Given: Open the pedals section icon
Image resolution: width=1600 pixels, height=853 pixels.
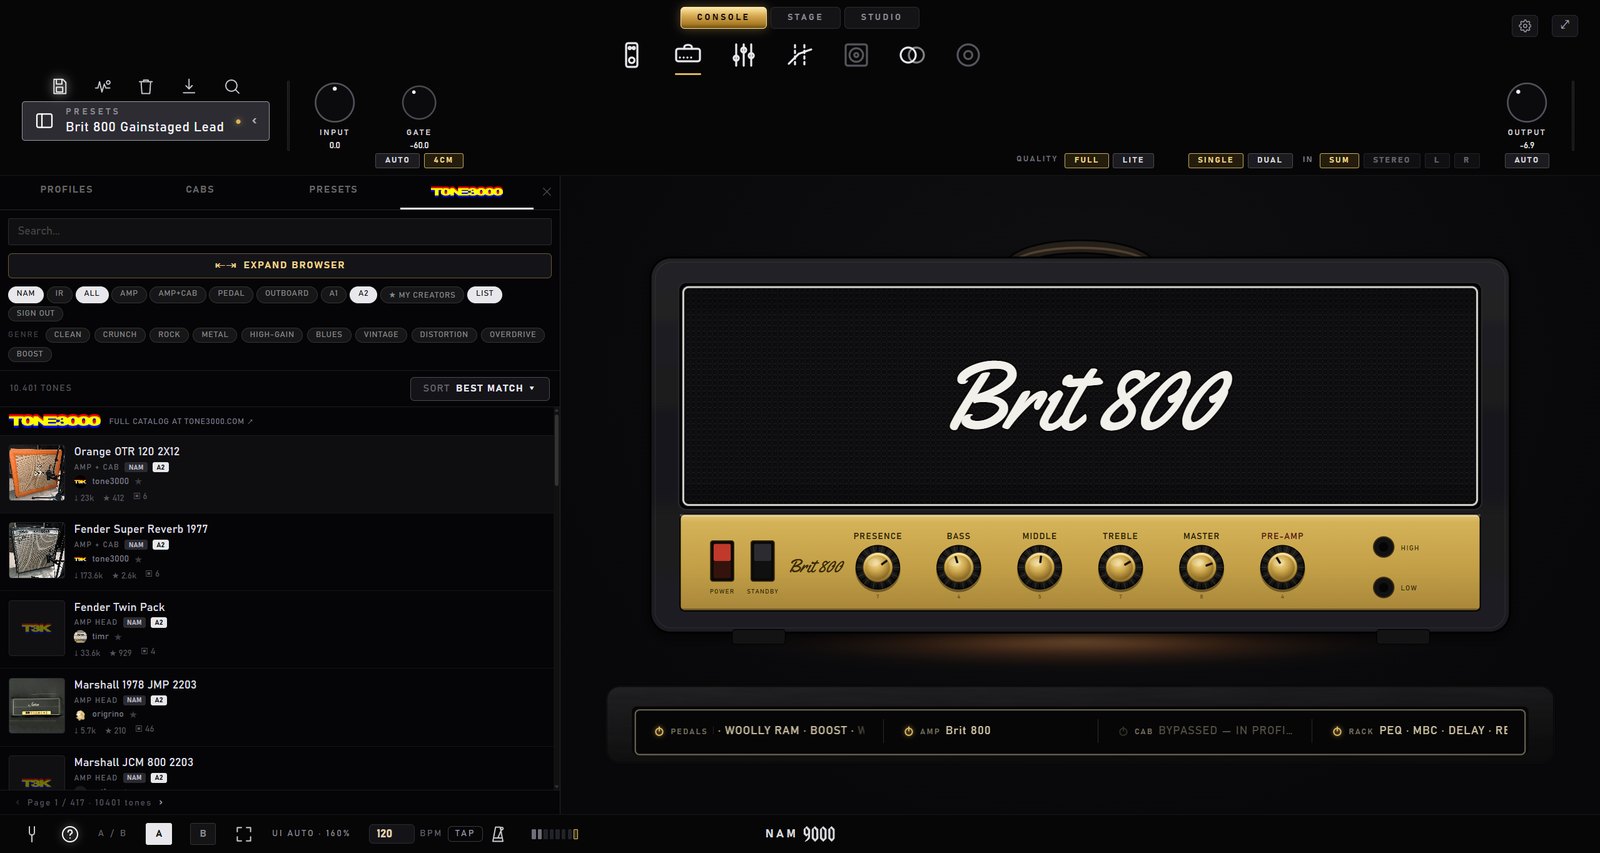Looking at the screenshot, I should (632, 55).
